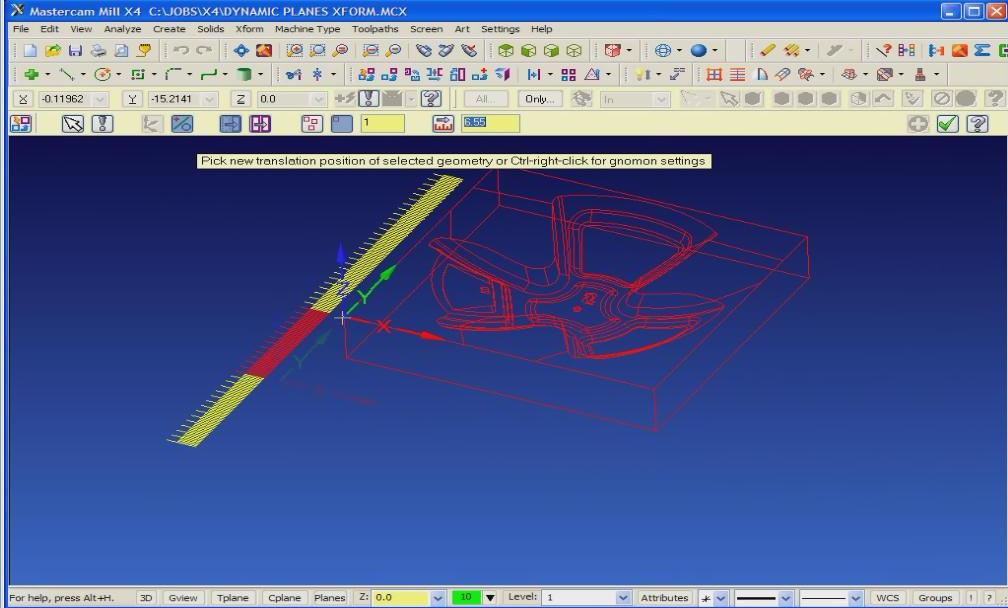Click the Shaded blue sphere icon
Viewport: 1008px width, 608px height.
(x=699, y=50)
